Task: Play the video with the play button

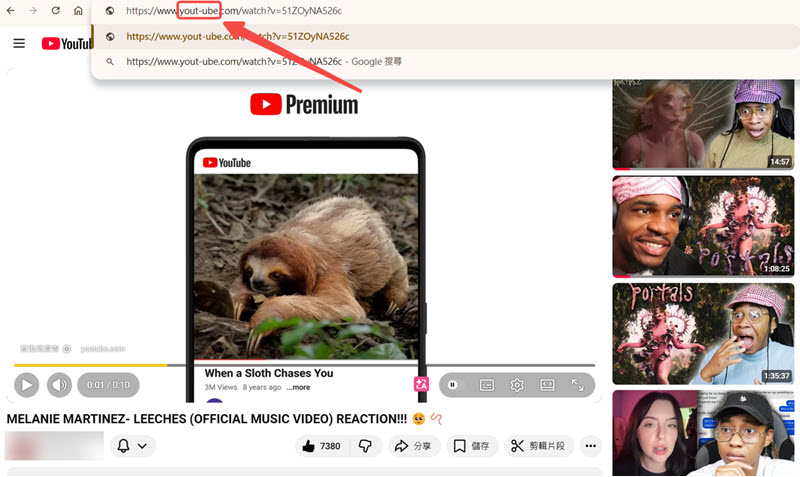Action: (27, 385)
